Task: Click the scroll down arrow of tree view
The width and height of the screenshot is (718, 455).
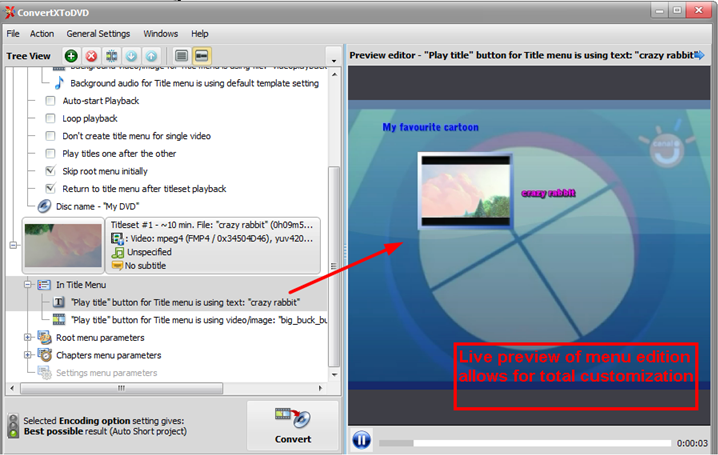Action: coord(334,374)
